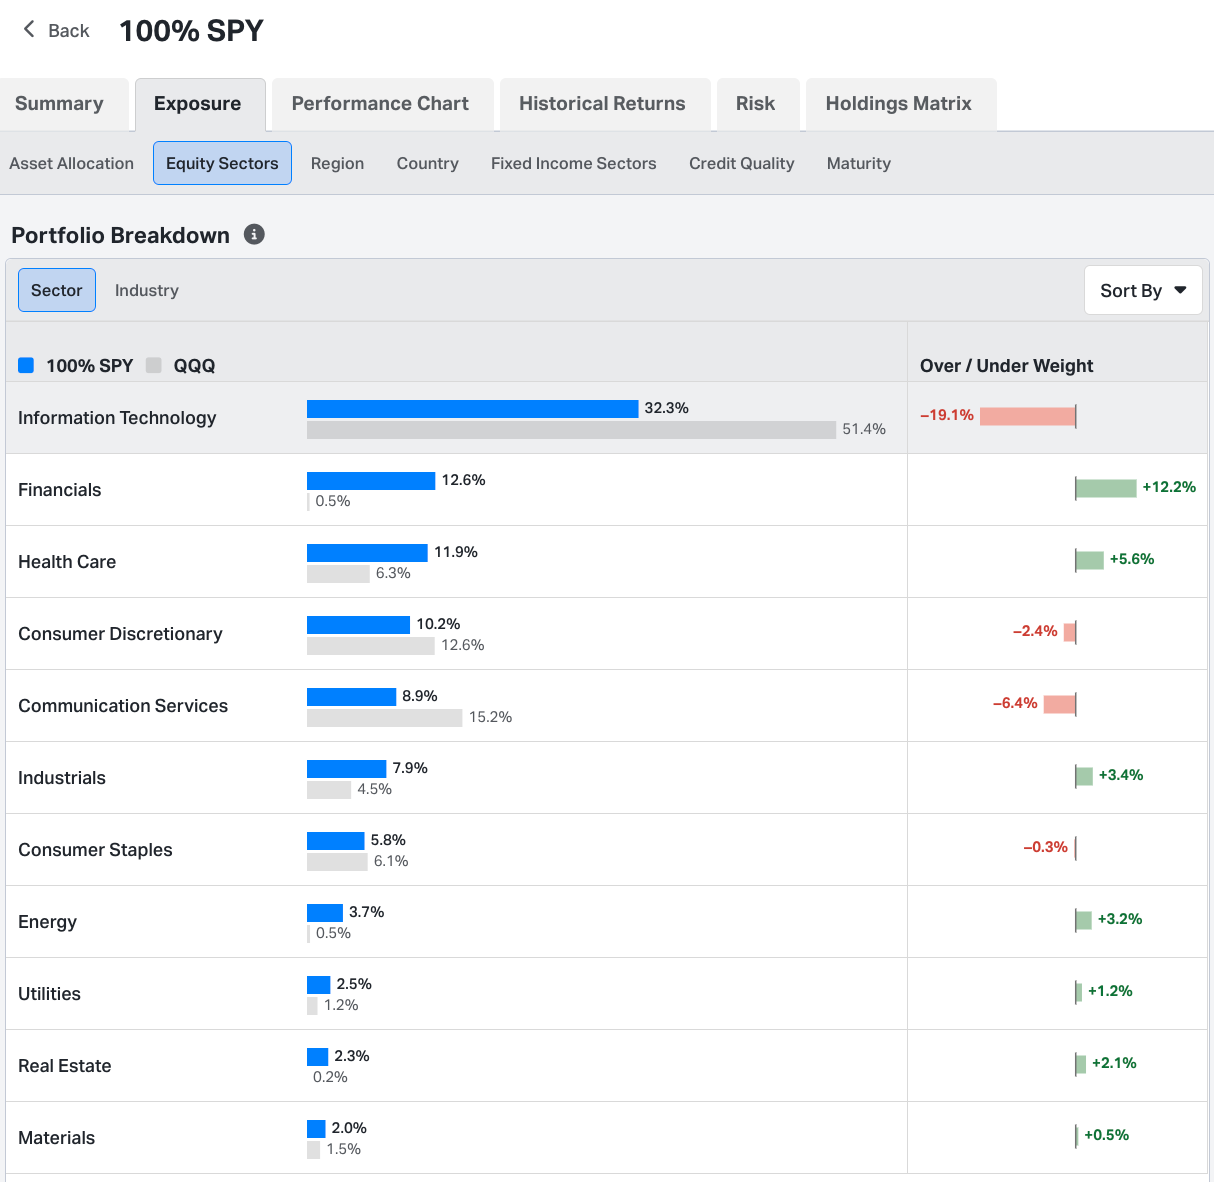Click the +0.5% Materials overweight value
The height and width of the screenshot is (1182, 1214).
pos(1107,1135)
